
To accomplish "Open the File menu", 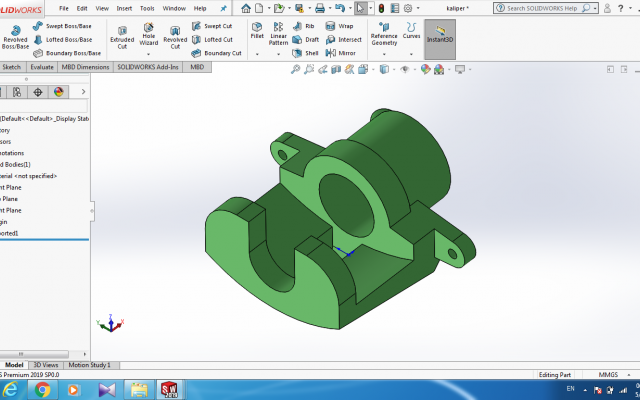I will pos(64,8).
